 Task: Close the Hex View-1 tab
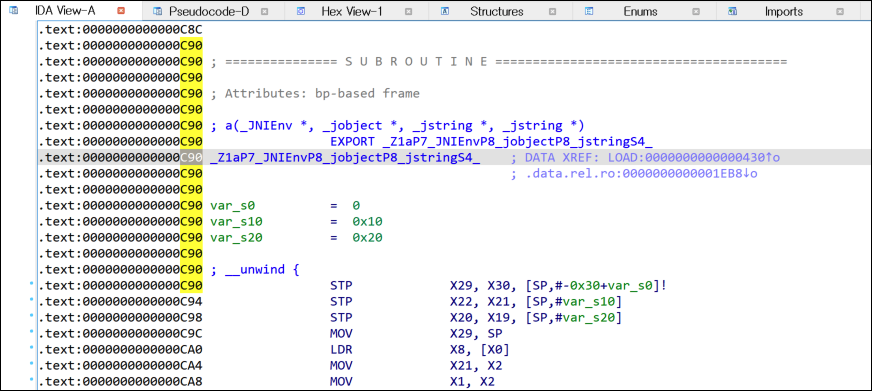[x=408, y=11]
